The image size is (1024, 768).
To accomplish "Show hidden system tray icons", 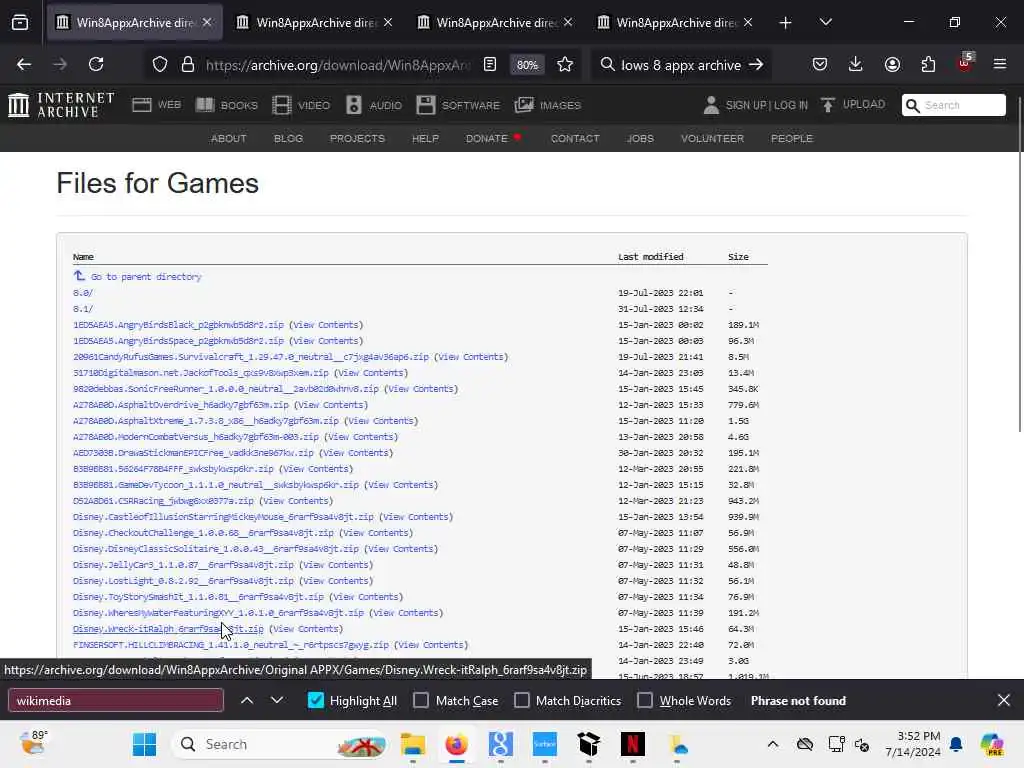I will click(773, 744).
